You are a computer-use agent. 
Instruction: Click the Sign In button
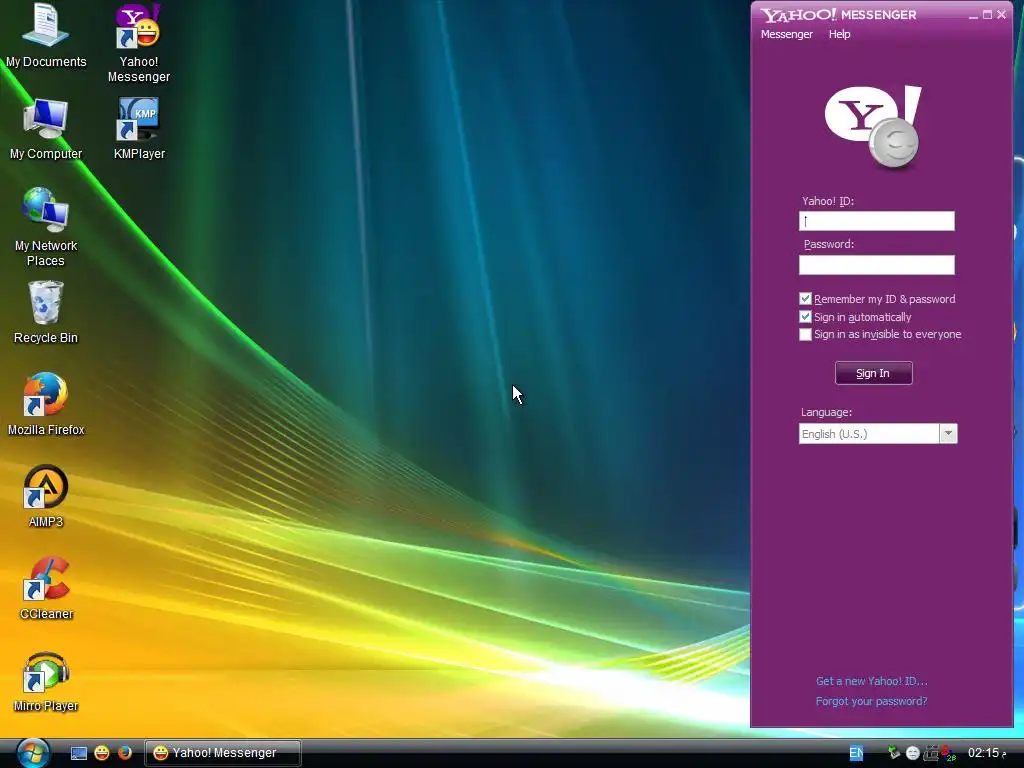tap(873, 374)
